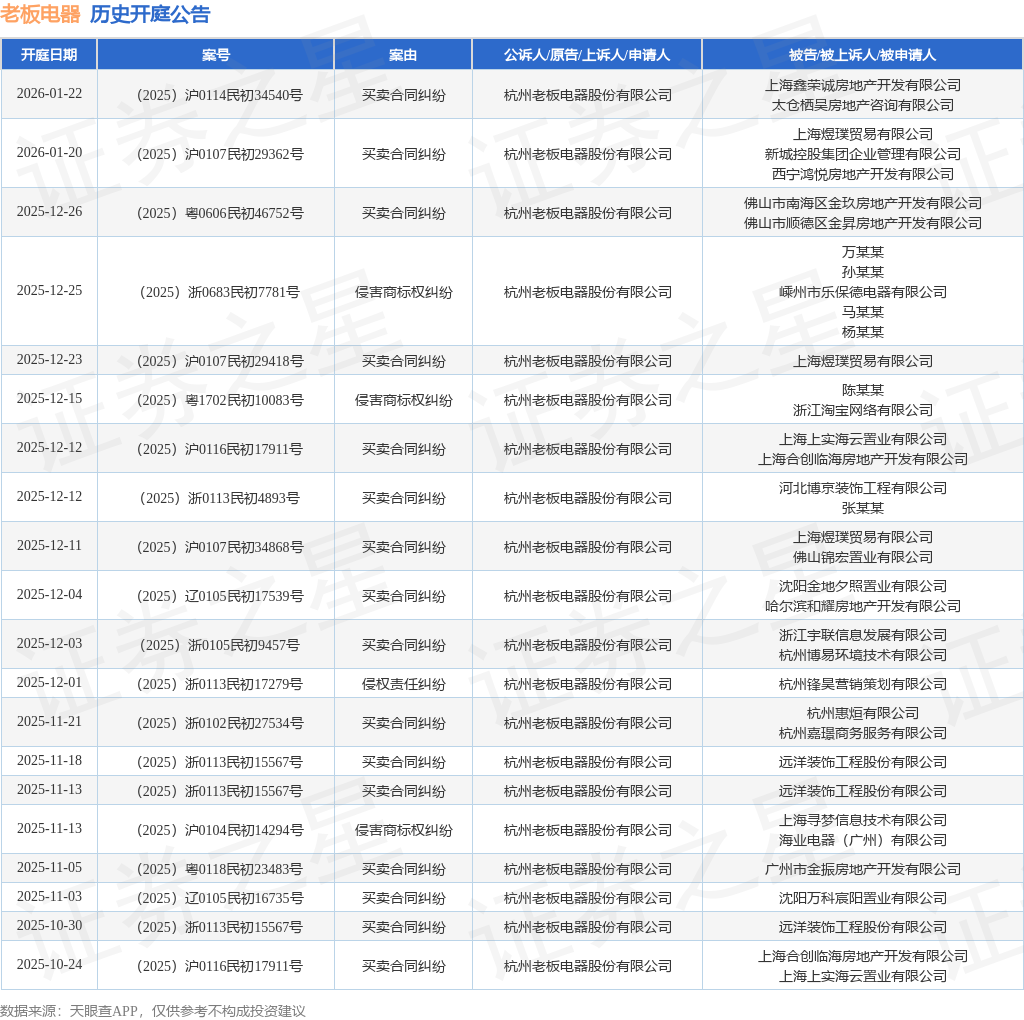
Task: Select date cell 2025-12-15
Action: [x=49, y=398]
